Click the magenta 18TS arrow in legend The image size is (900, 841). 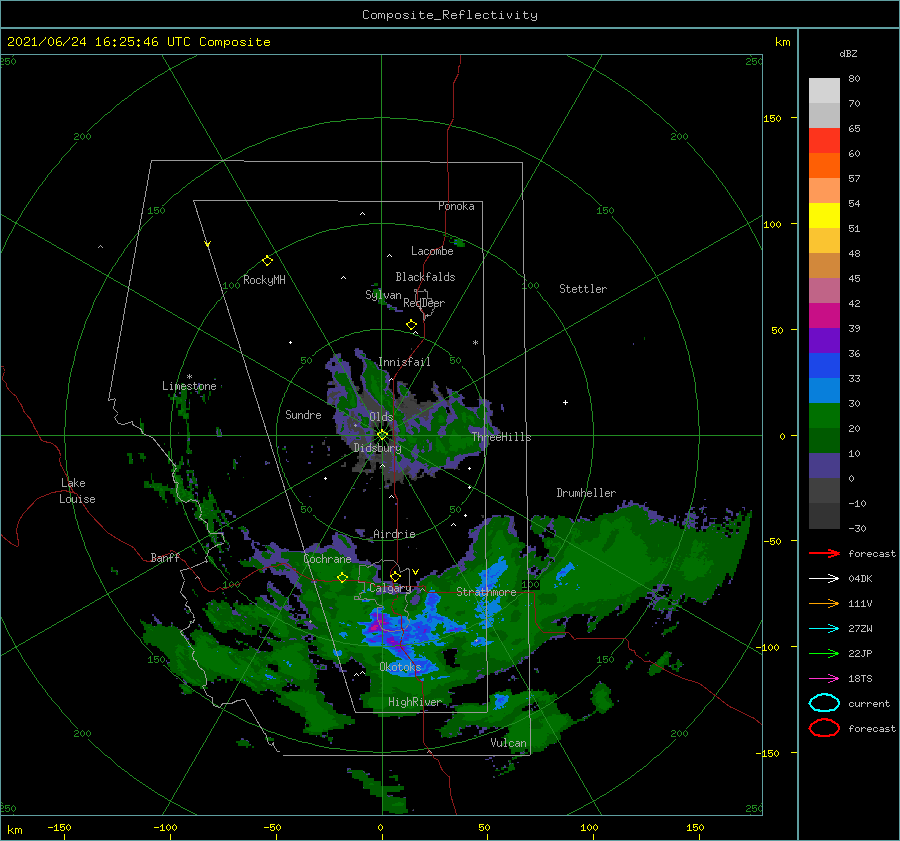point(824,679)
